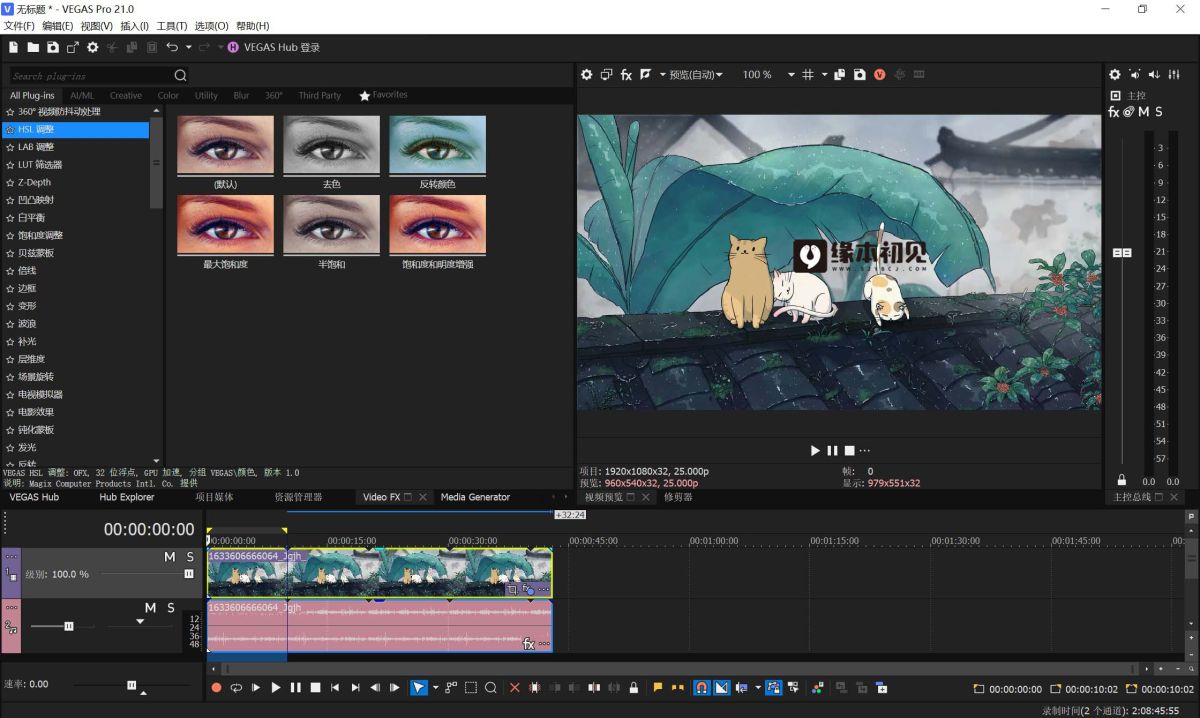Mute audio track 2 with M

click(x=150, y=608)
